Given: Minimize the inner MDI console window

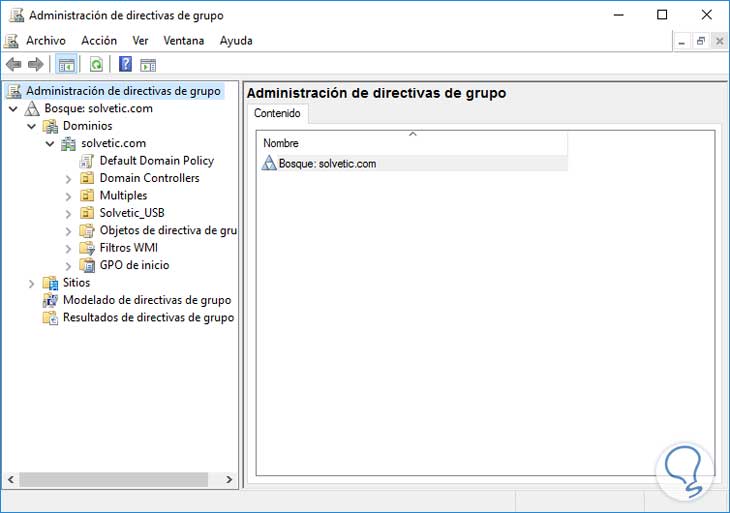Looking at the screenshot, I should 682,41.
